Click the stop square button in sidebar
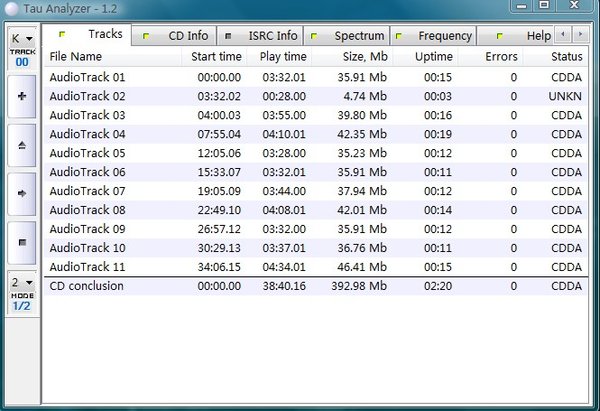This screenshot has height=411, width=600. click(x=22, y=243)
